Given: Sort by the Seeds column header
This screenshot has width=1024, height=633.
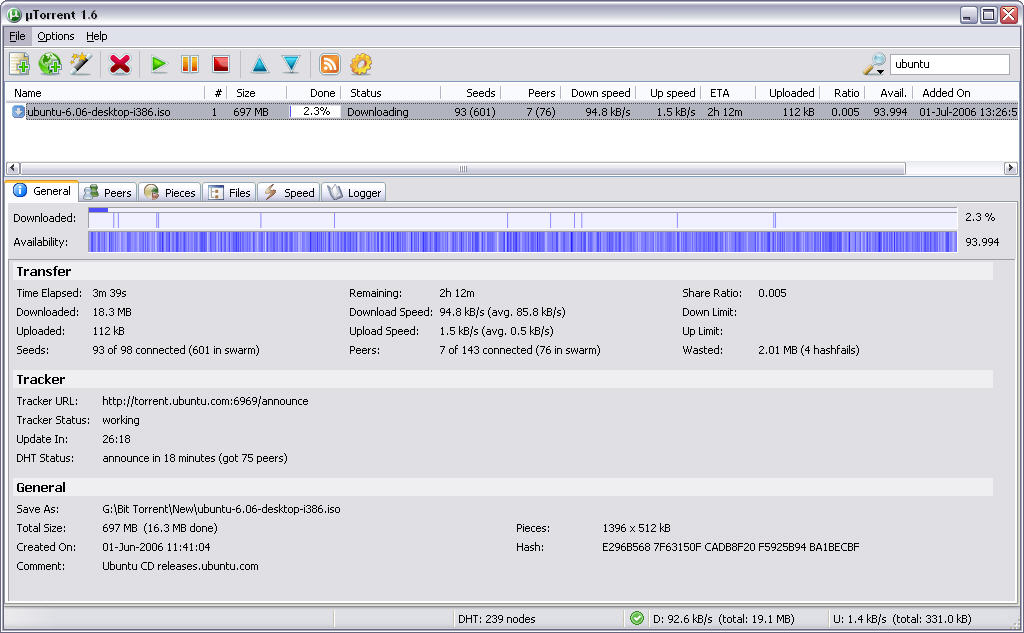Looking at the screenshot, I should (471, 93).
